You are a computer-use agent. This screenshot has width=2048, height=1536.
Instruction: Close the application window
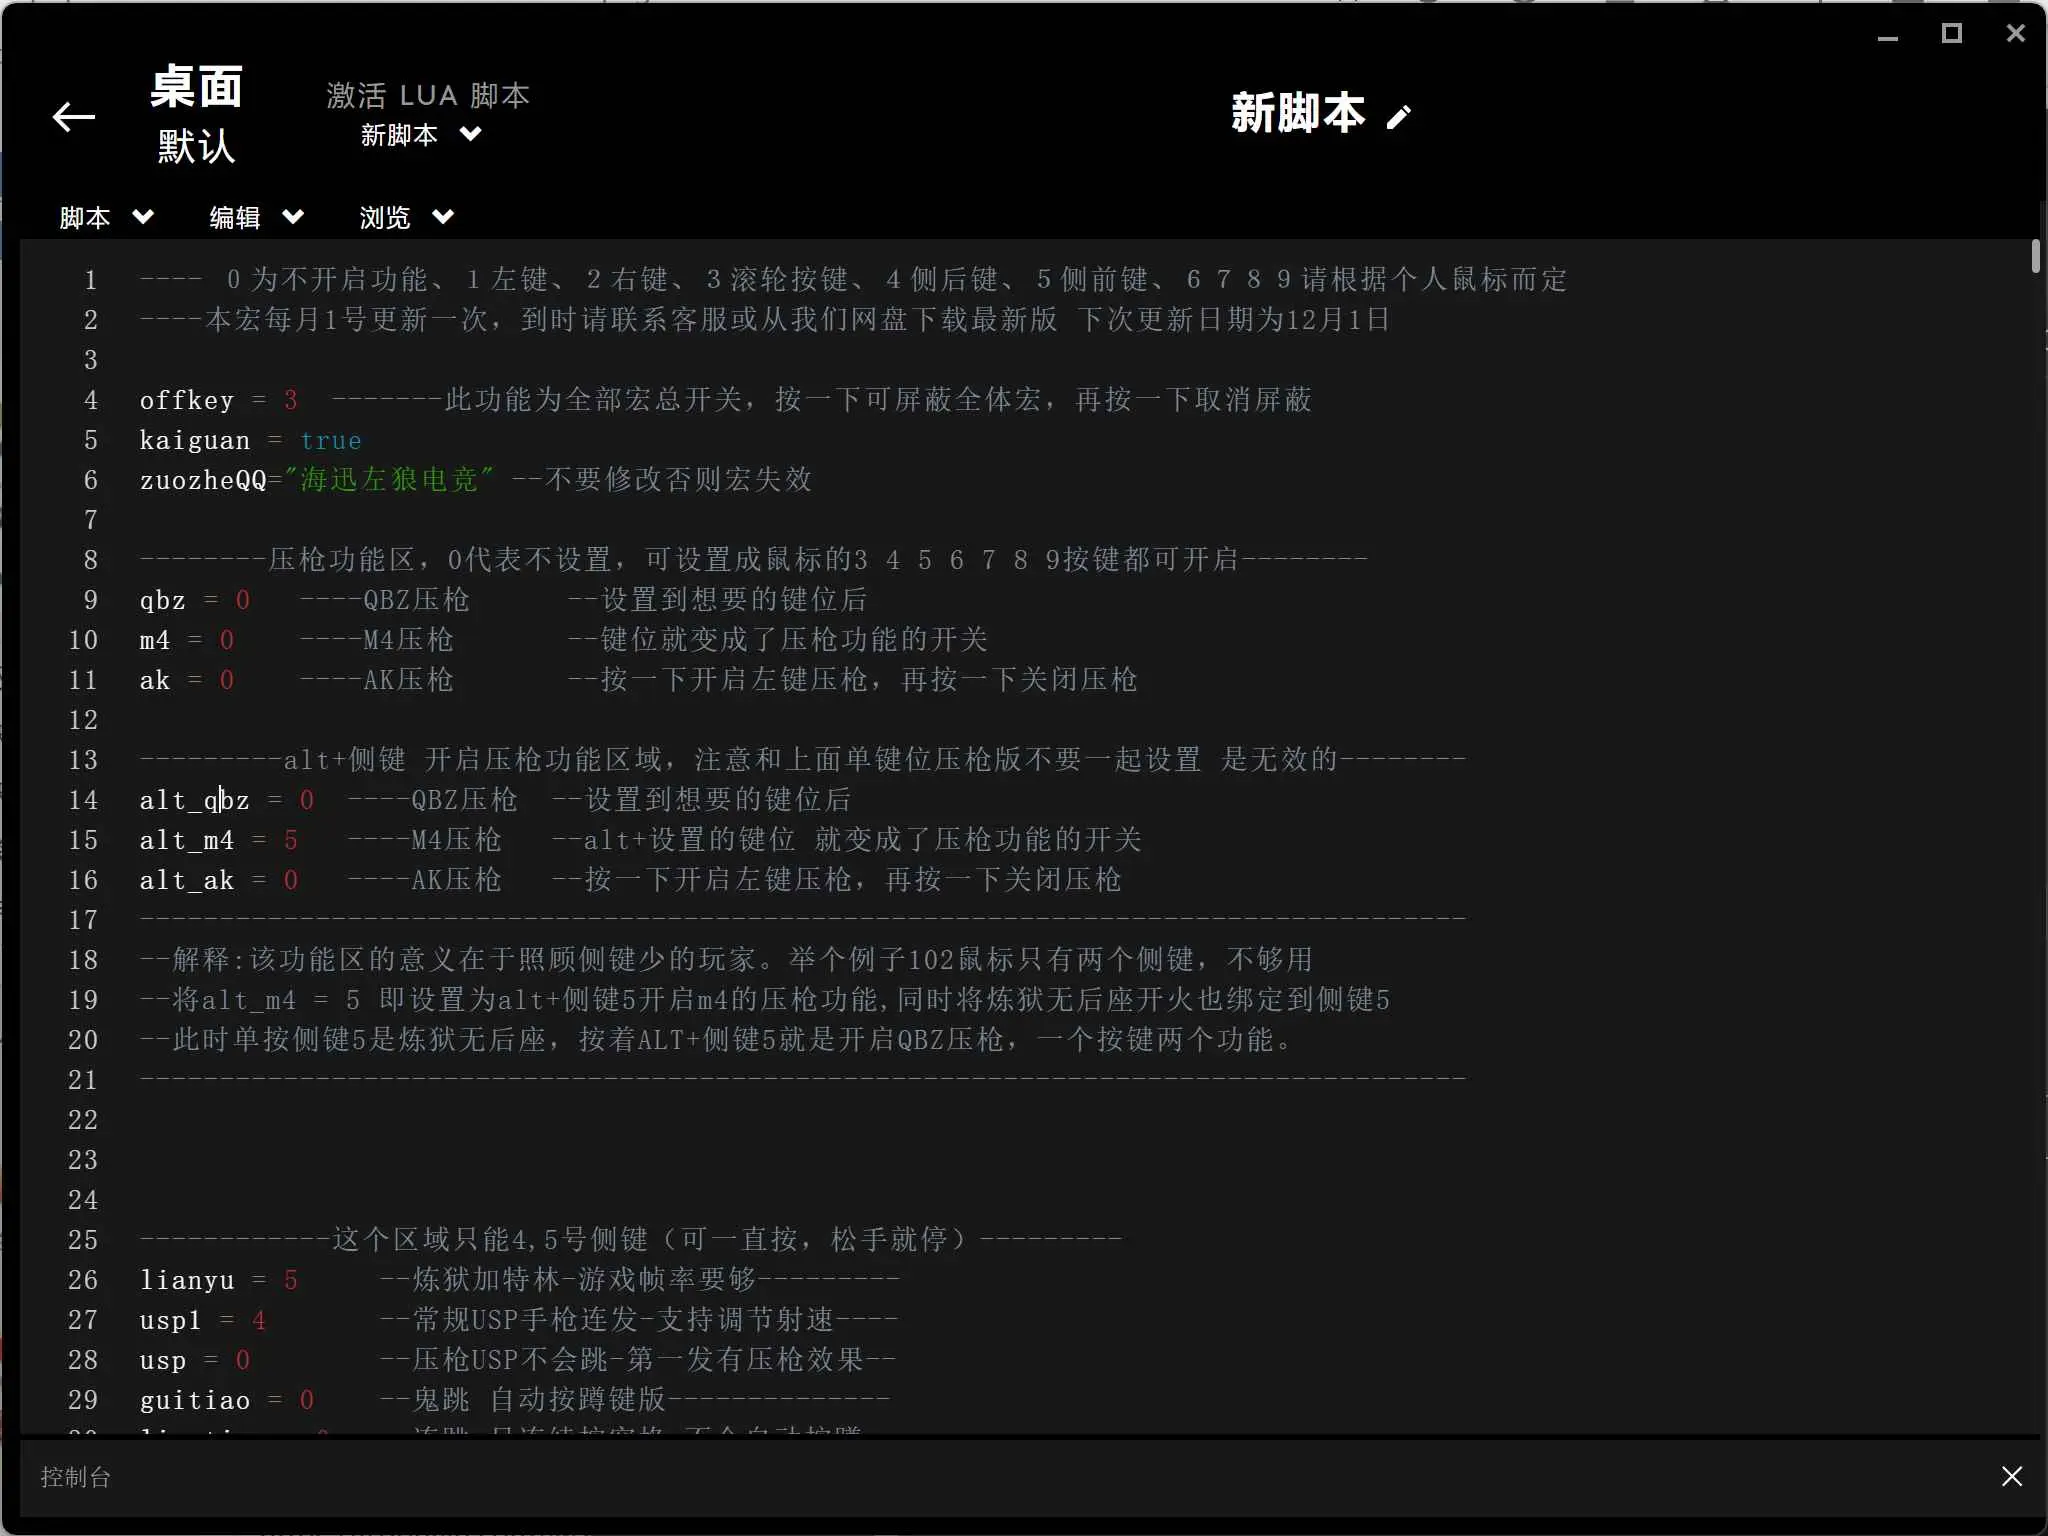[2015, 34]
